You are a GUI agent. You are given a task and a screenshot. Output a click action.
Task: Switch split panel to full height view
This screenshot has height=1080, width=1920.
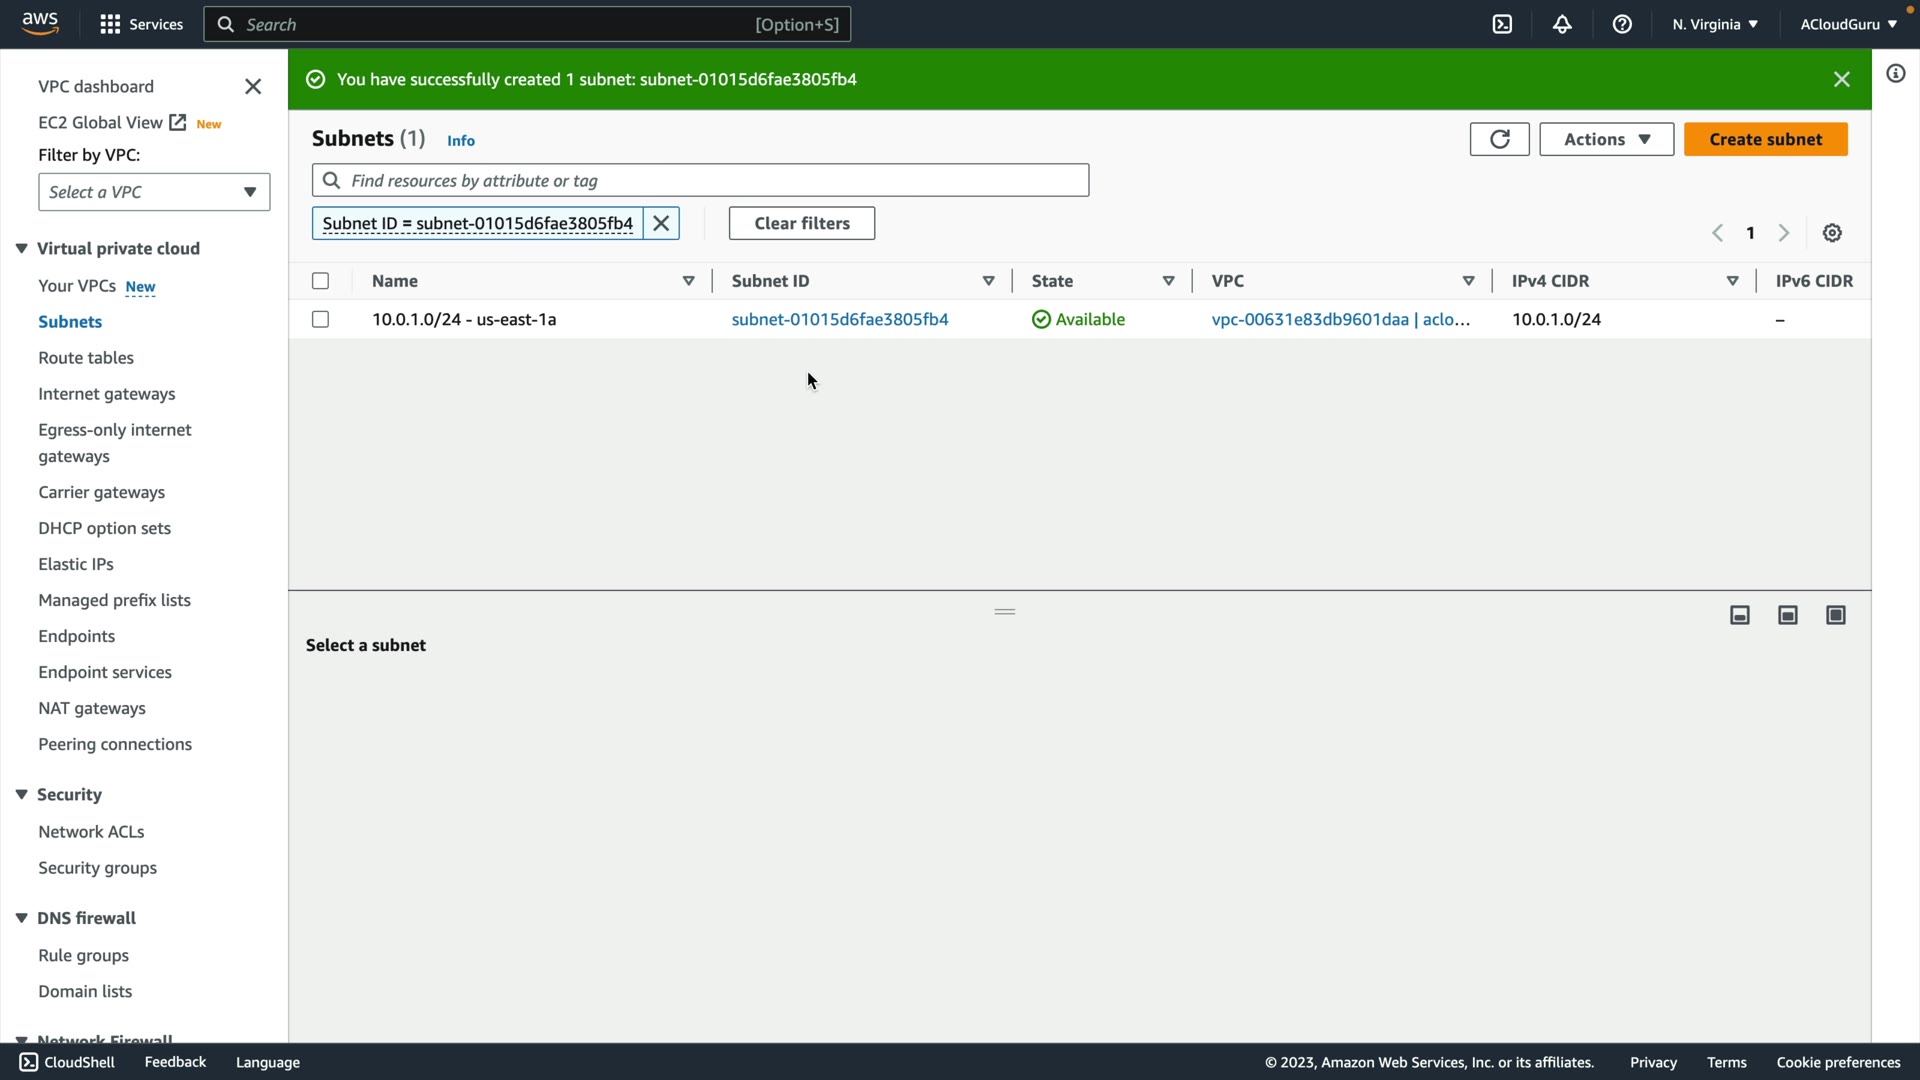click(x=1836, y=615)
